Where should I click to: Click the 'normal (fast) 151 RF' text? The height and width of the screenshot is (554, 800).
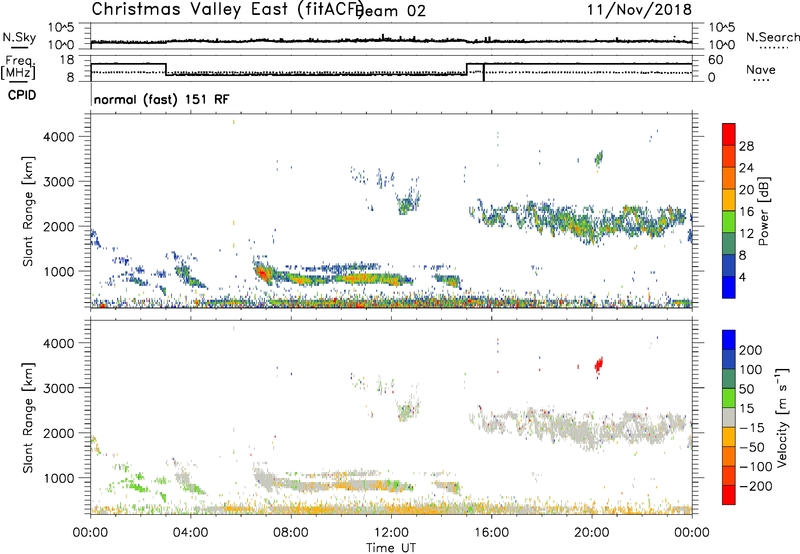[x=161, y=99]
